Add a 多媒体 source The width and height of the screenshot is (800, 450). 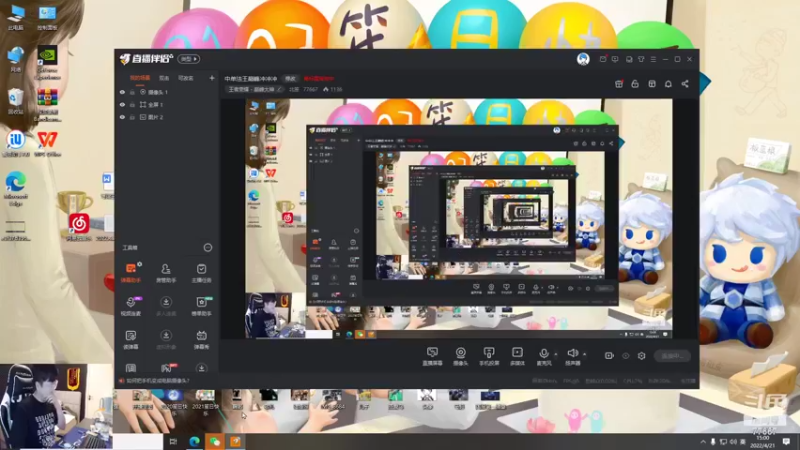tap(517, 356)
